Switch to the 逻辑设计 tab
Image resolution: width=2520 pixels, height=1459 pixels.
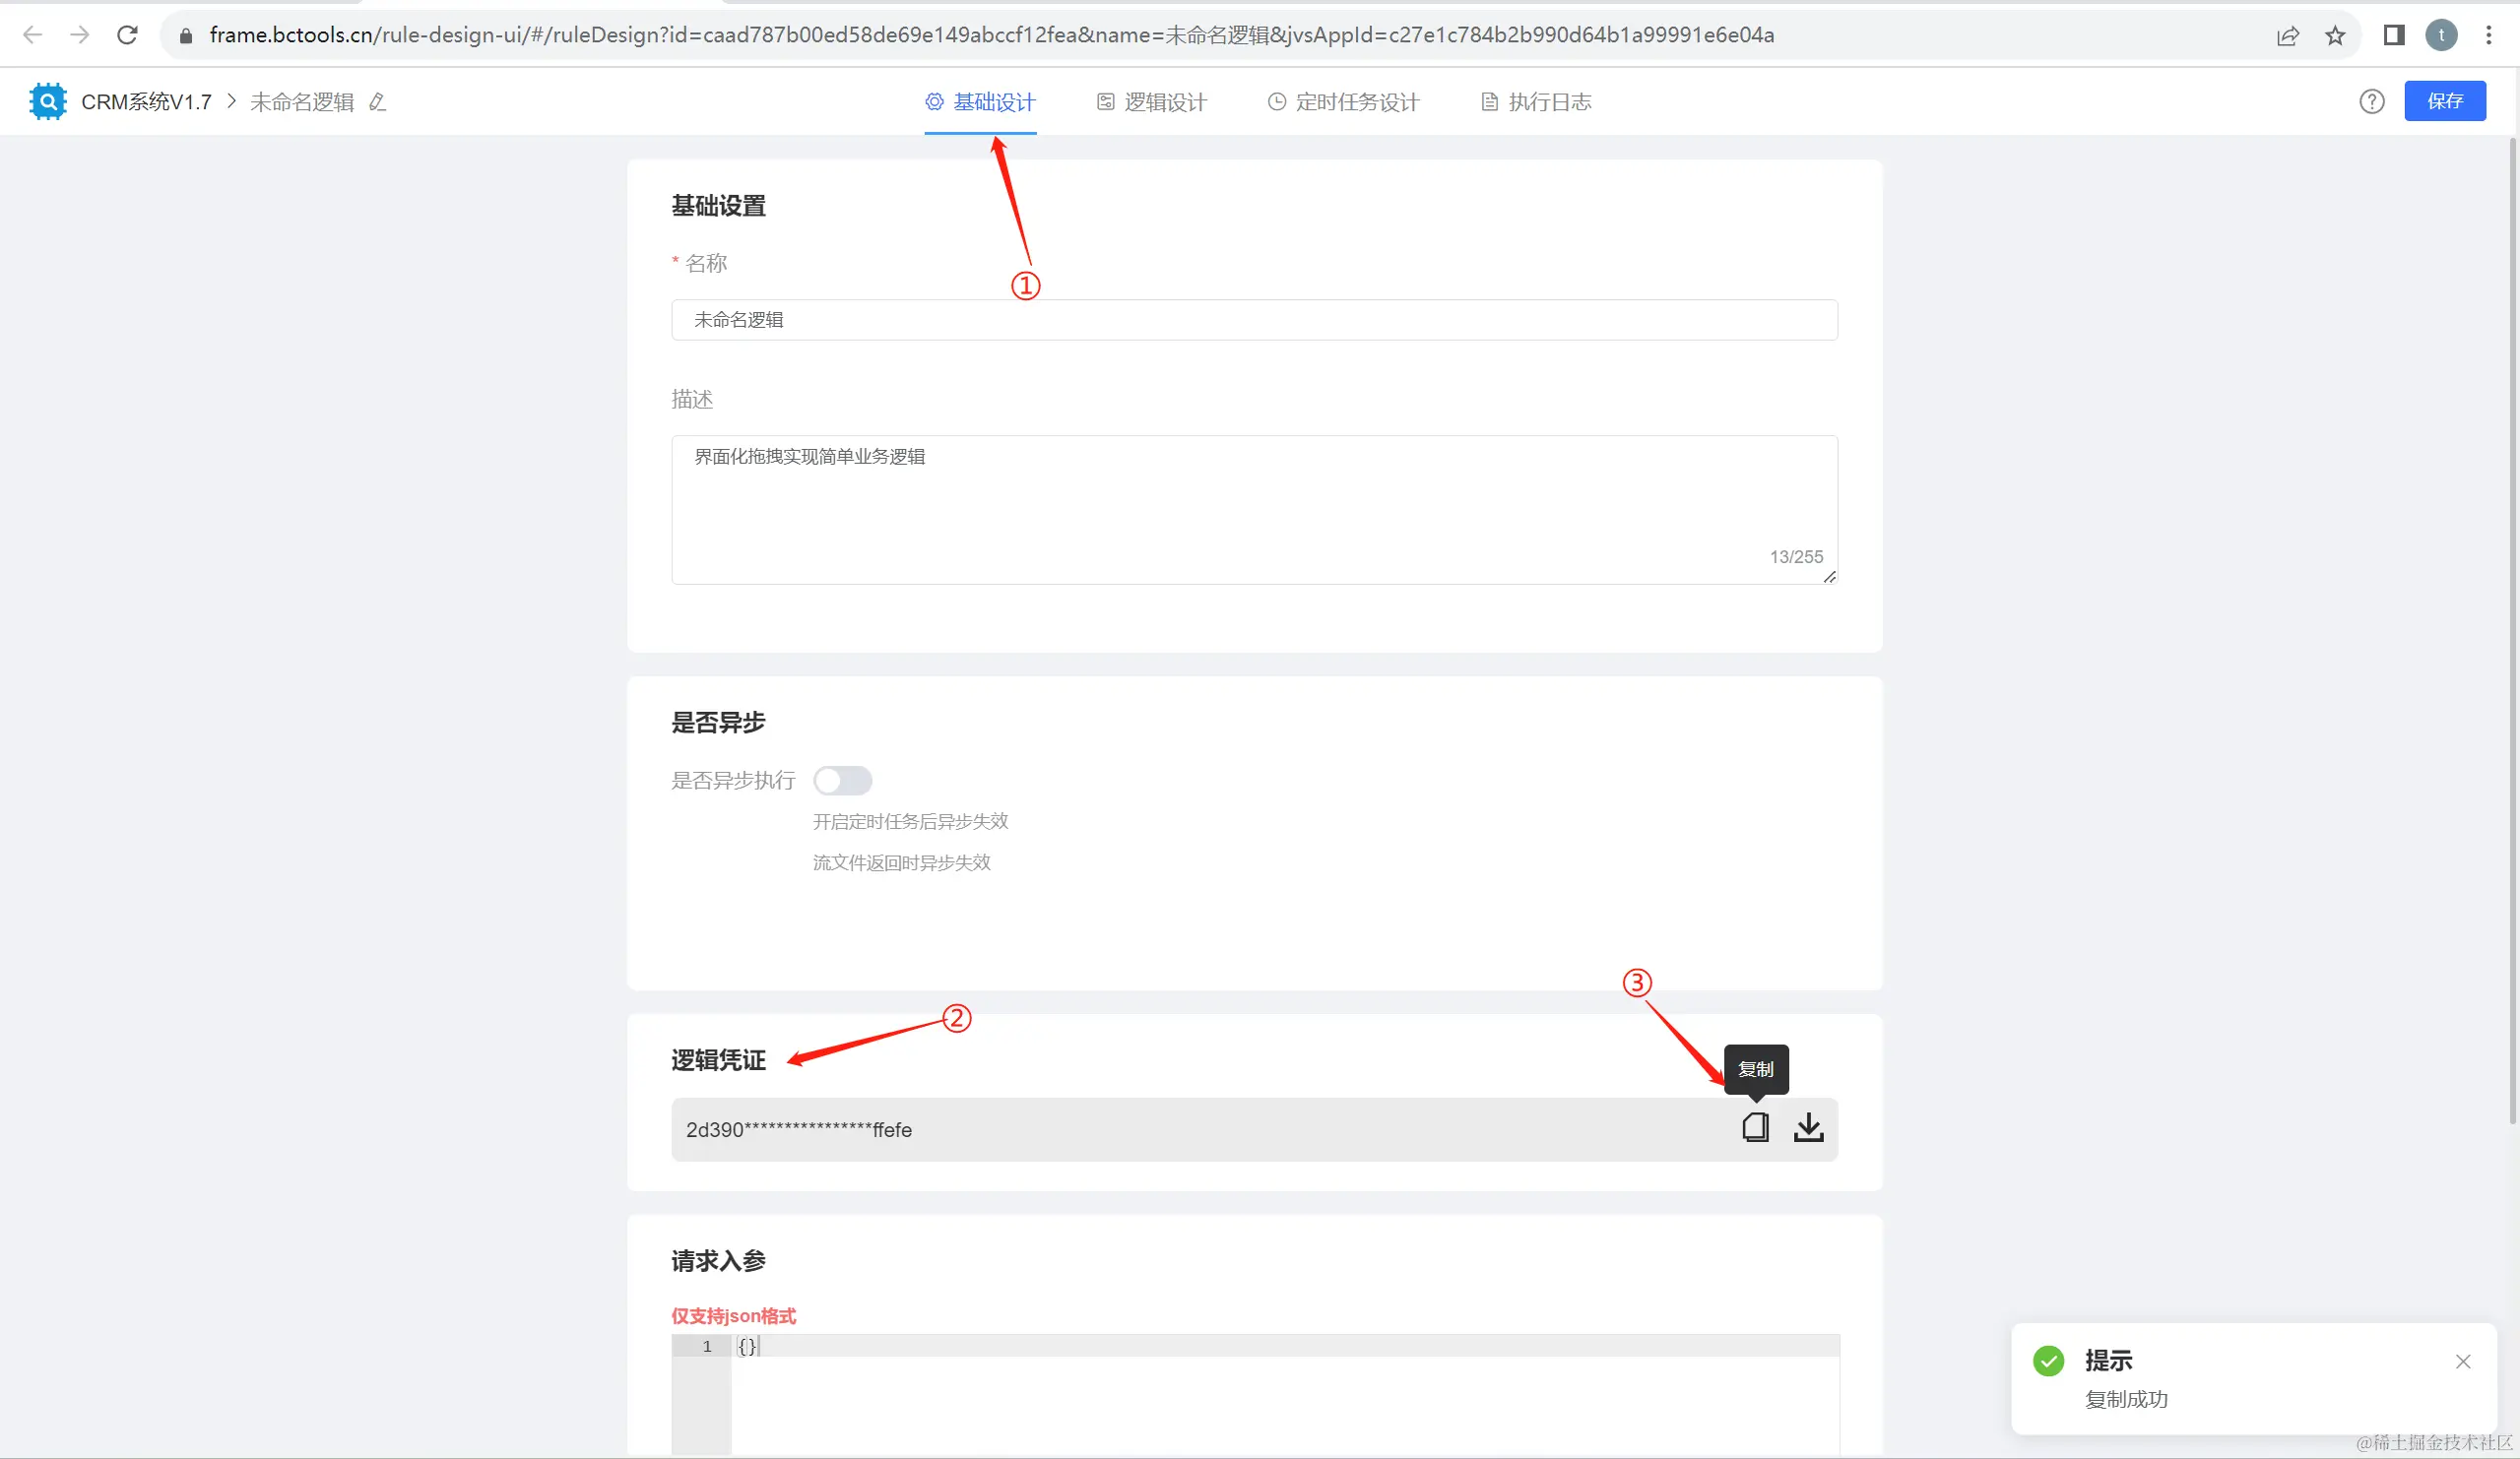click(x=1152, y=102)
